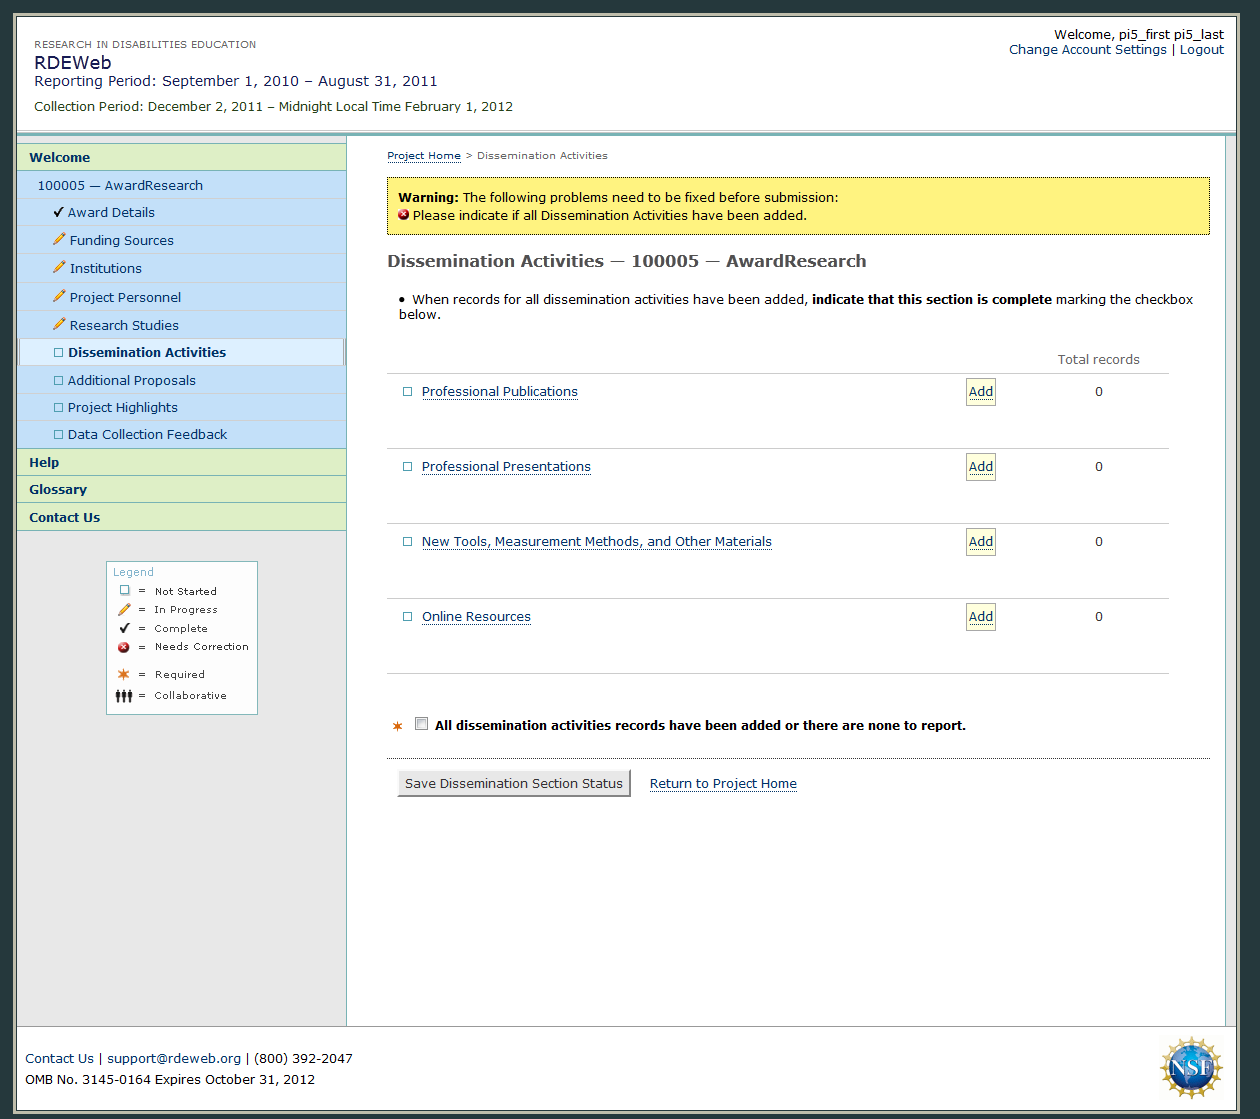Click the pencil icon beside Research Studies
Screen dimensions: 1260x1119
click(59, 324)
